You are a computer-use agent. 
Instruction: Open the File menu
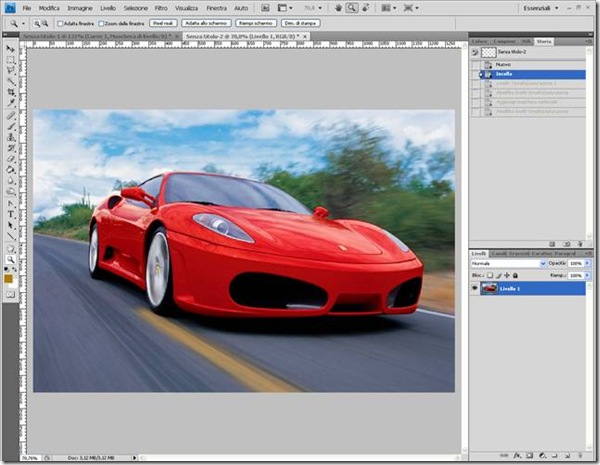point(26,8)
